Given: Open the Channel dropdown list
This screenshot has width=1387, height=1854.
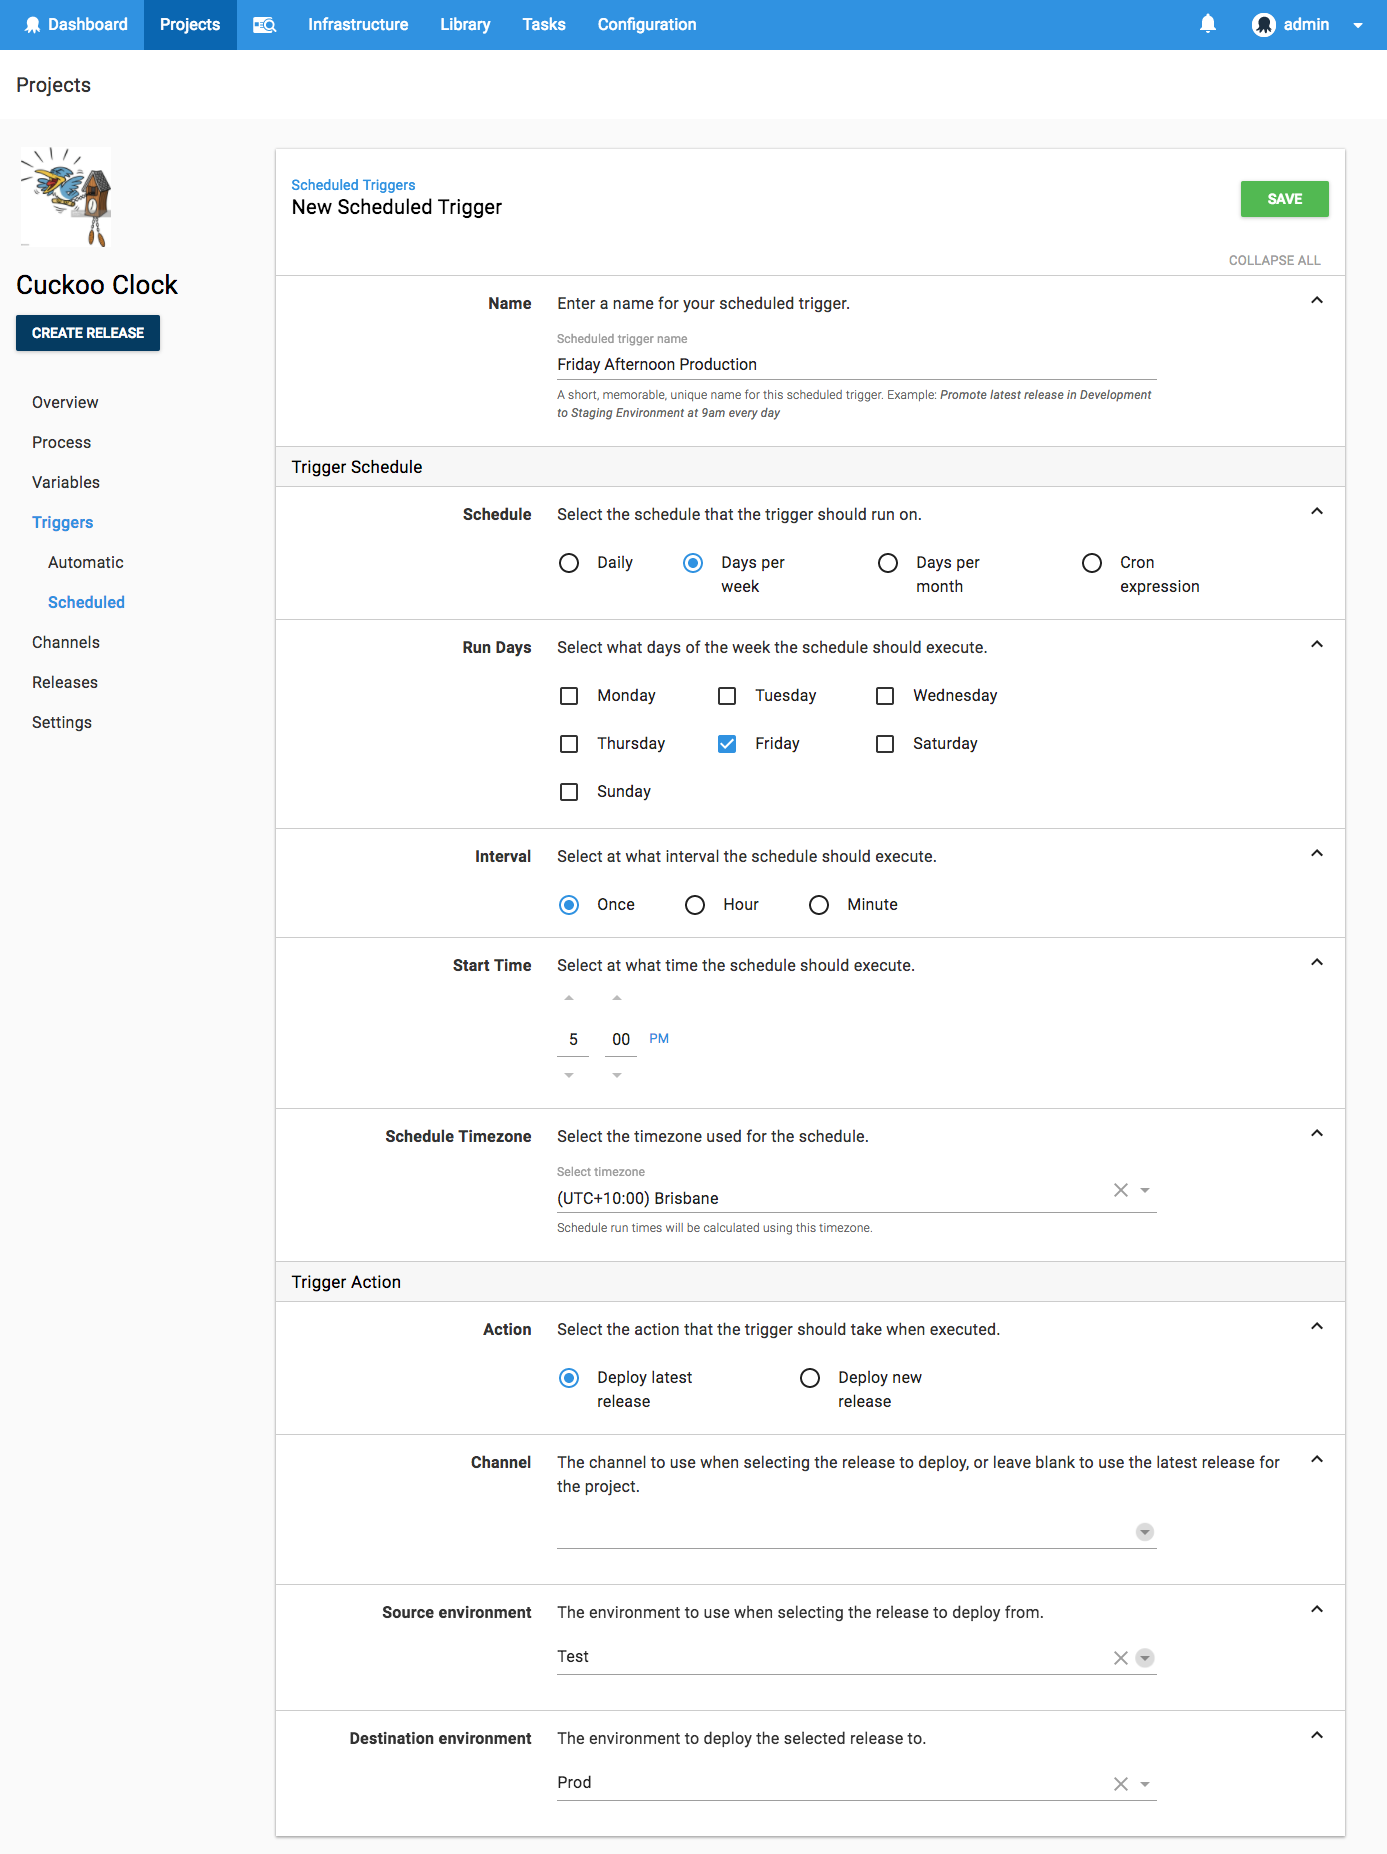Looking at the screenshot, I should [x=1145, y=1532].
